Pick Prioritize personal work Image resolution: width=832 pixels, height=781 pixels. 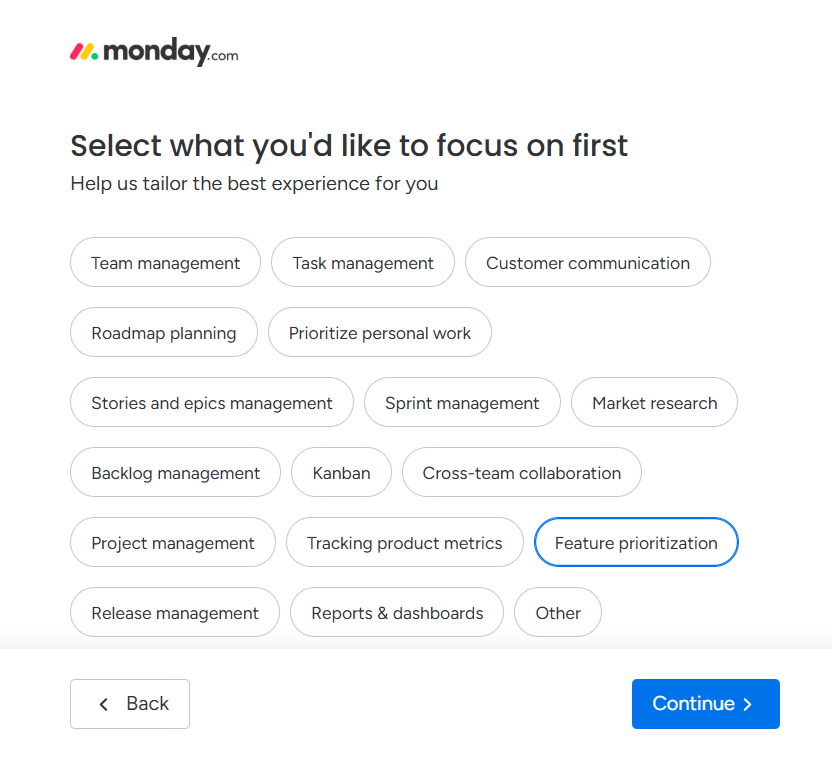click(x=379, y=332)
